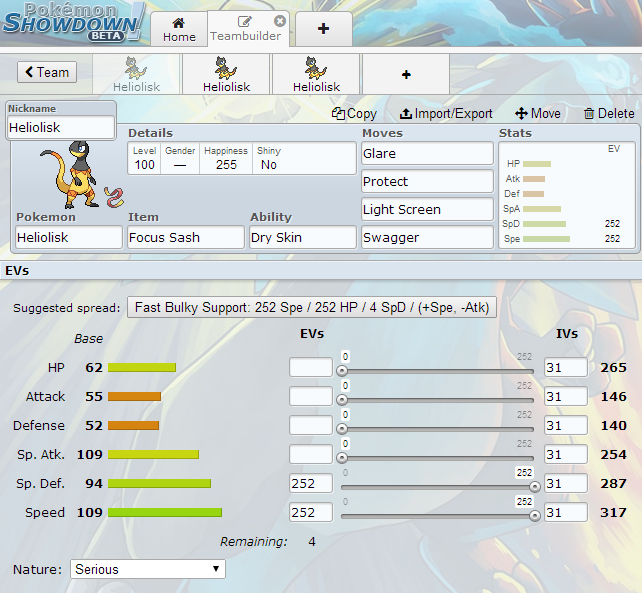Screen dimensions: 642x593
Task: Select the Light Screen move slot
Action: point(427,209)
